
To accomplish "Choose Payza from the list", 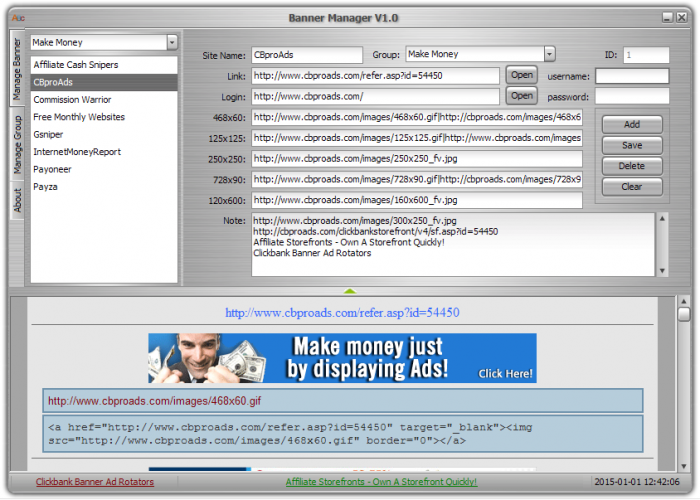I will [x=47, y=187].
